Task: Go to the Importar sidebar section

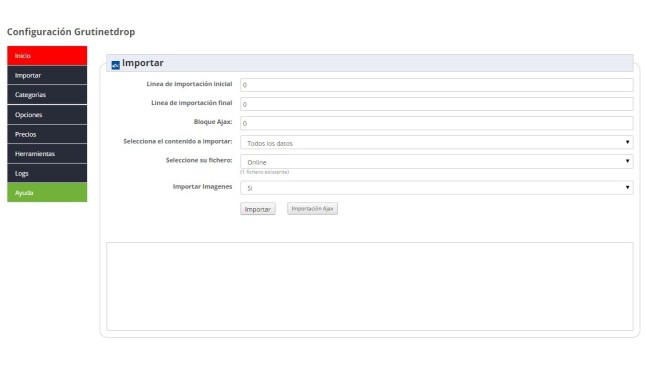Action: [47, 75]
